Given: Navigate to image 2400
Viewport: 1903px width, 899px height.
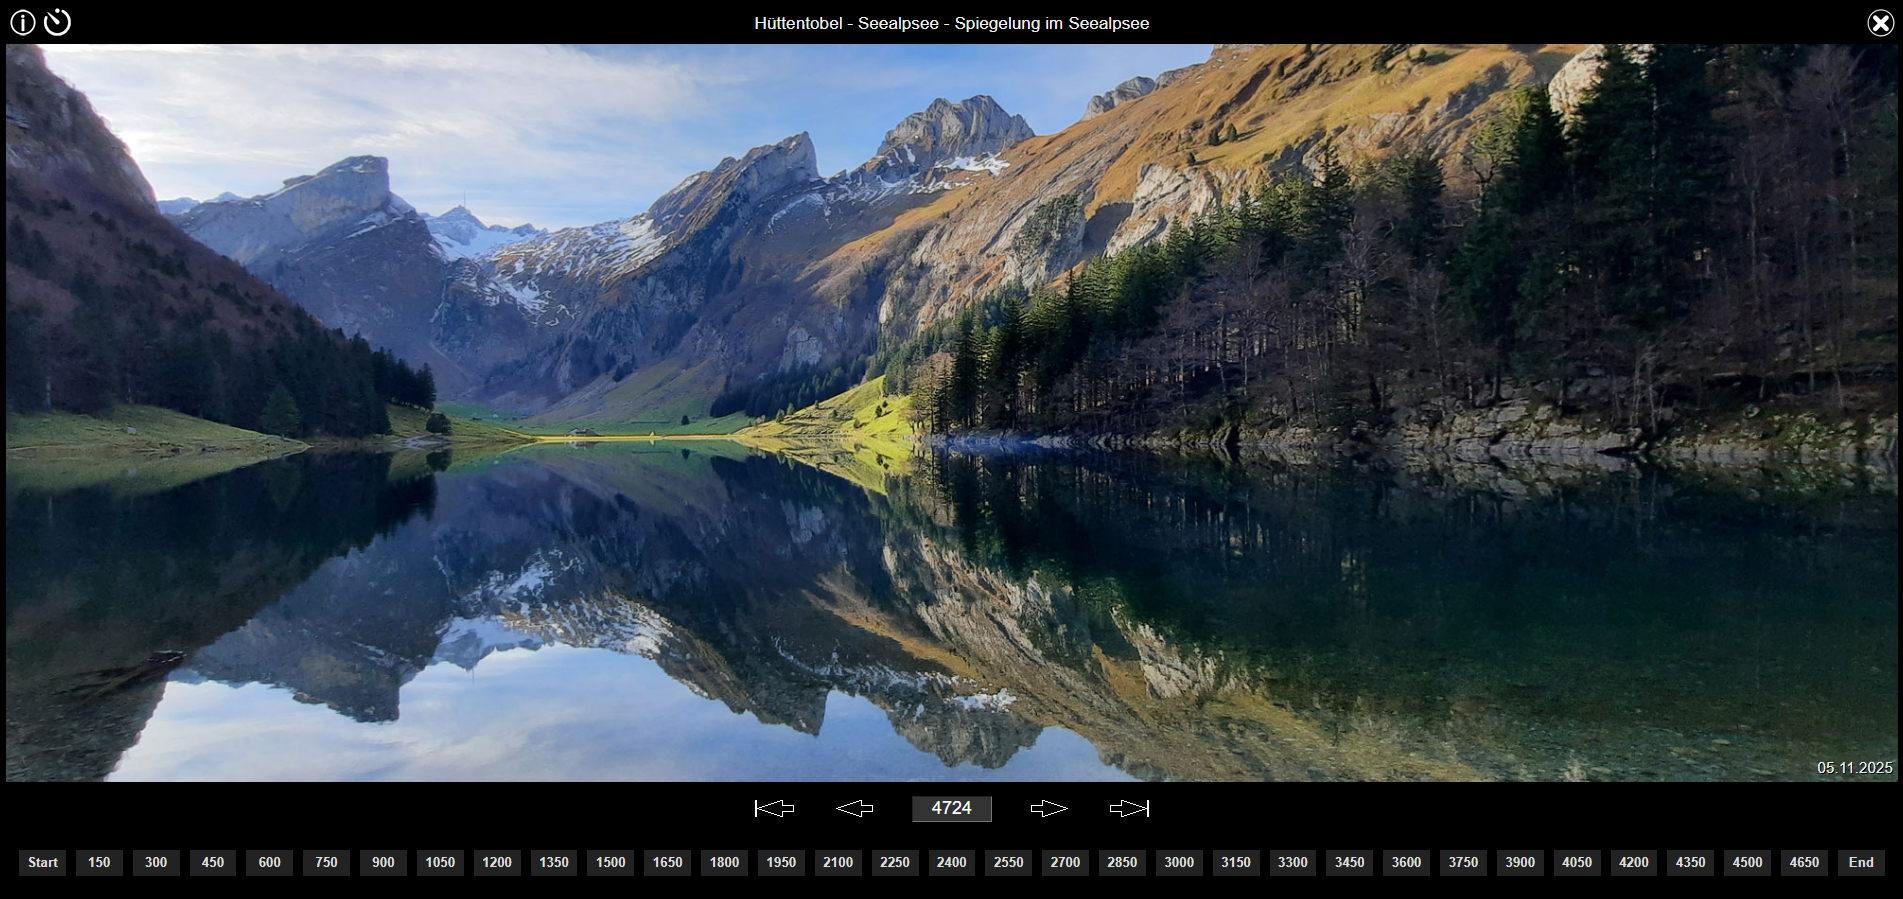Looking at the screenshot, I should click(951, 862).
